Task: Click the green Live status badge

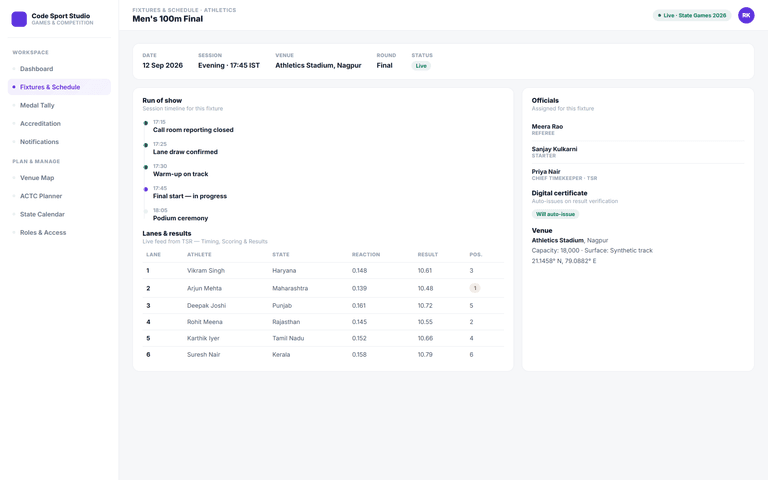Action: (421, 66)
